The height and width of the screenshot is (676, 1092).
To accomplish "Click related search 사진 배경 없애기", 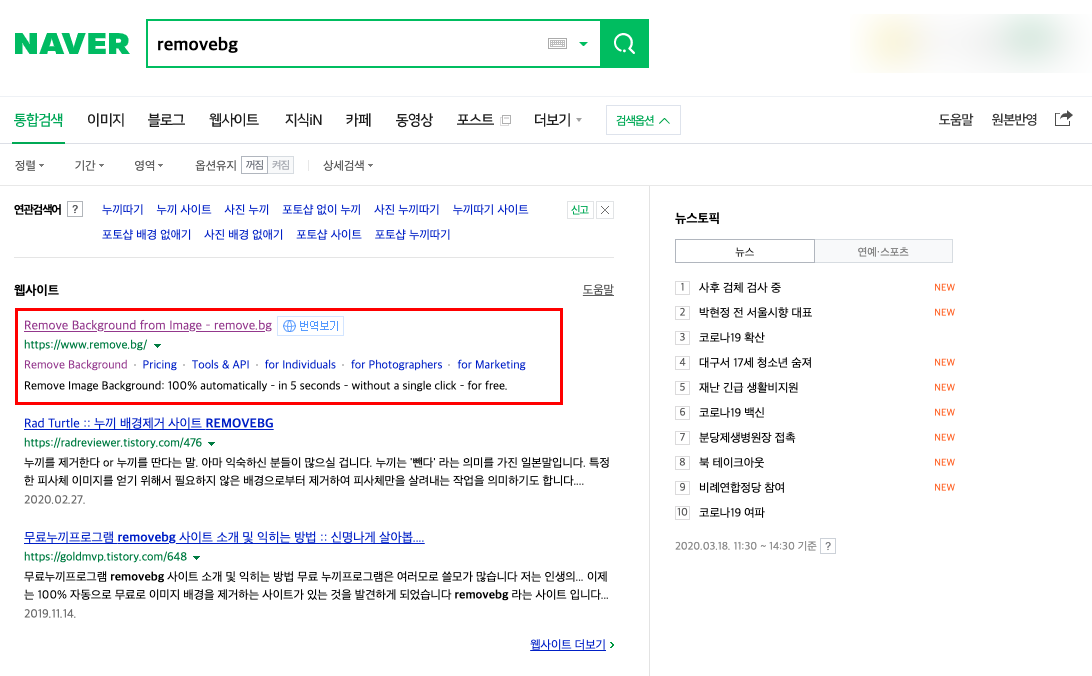I will [243, 235].
